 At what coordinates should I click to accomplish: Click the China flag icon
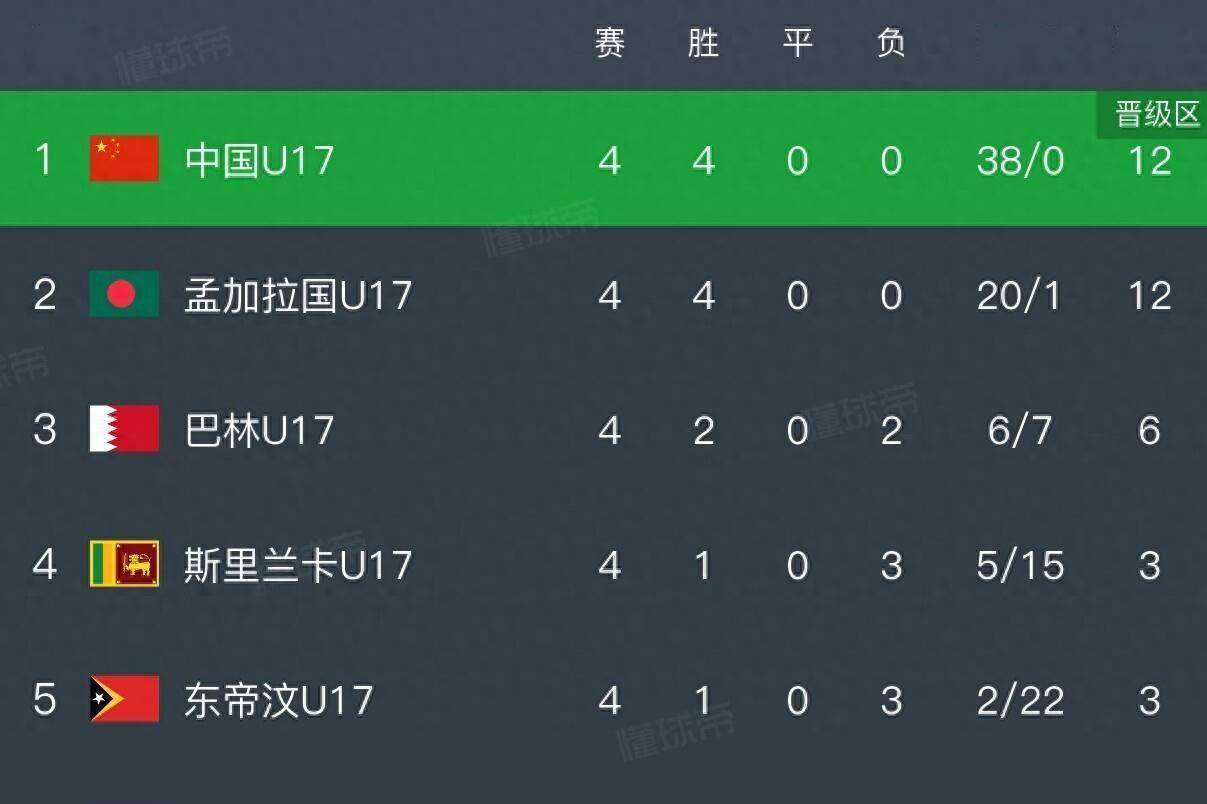click(x=124, y=159)
